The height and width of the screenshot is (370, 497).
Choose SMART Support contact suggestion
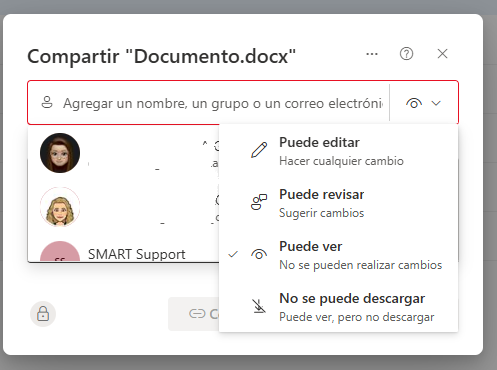pyautogui.click(x=124, y=252)
